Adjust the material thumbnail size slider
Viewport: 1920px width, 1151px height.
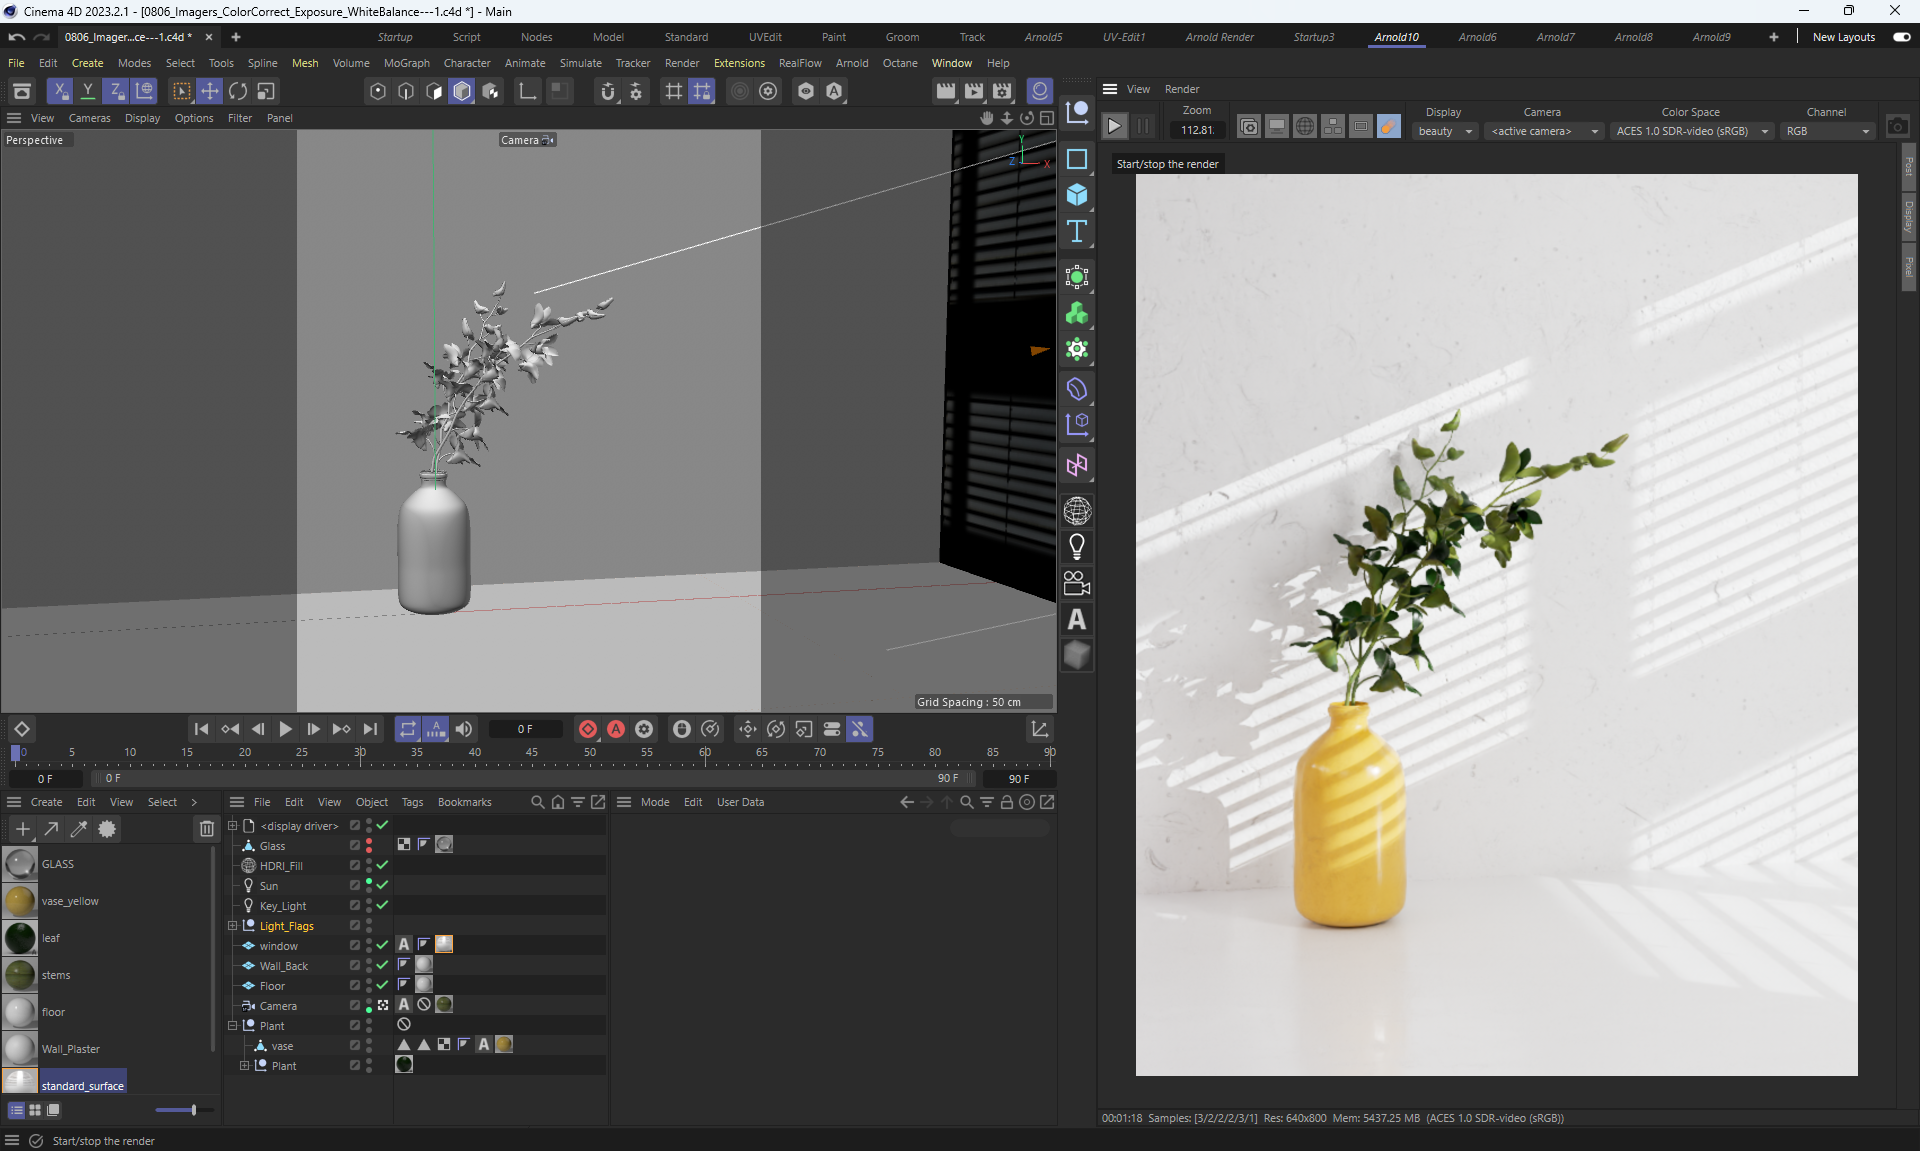(192, 1110)
